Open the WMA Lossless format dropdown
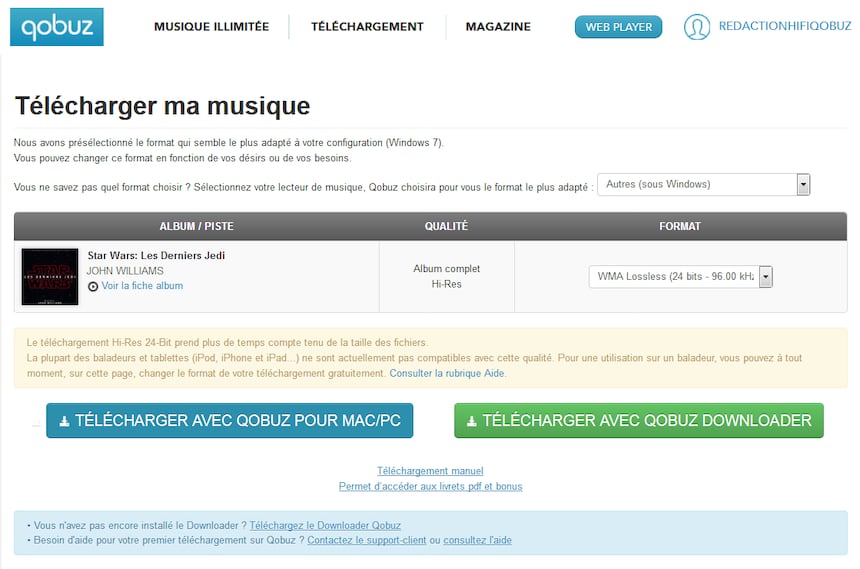Viewport: 860px width, 569px height. pos(681,277)
